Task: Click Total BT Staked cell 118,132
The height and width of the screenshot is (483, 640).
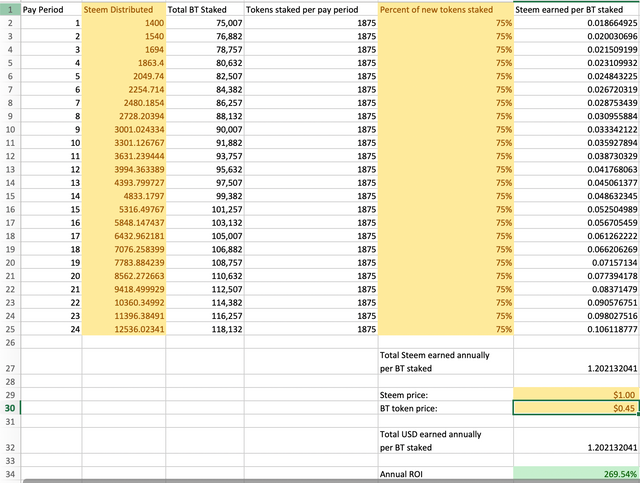Action: click(x=205, y=329)
